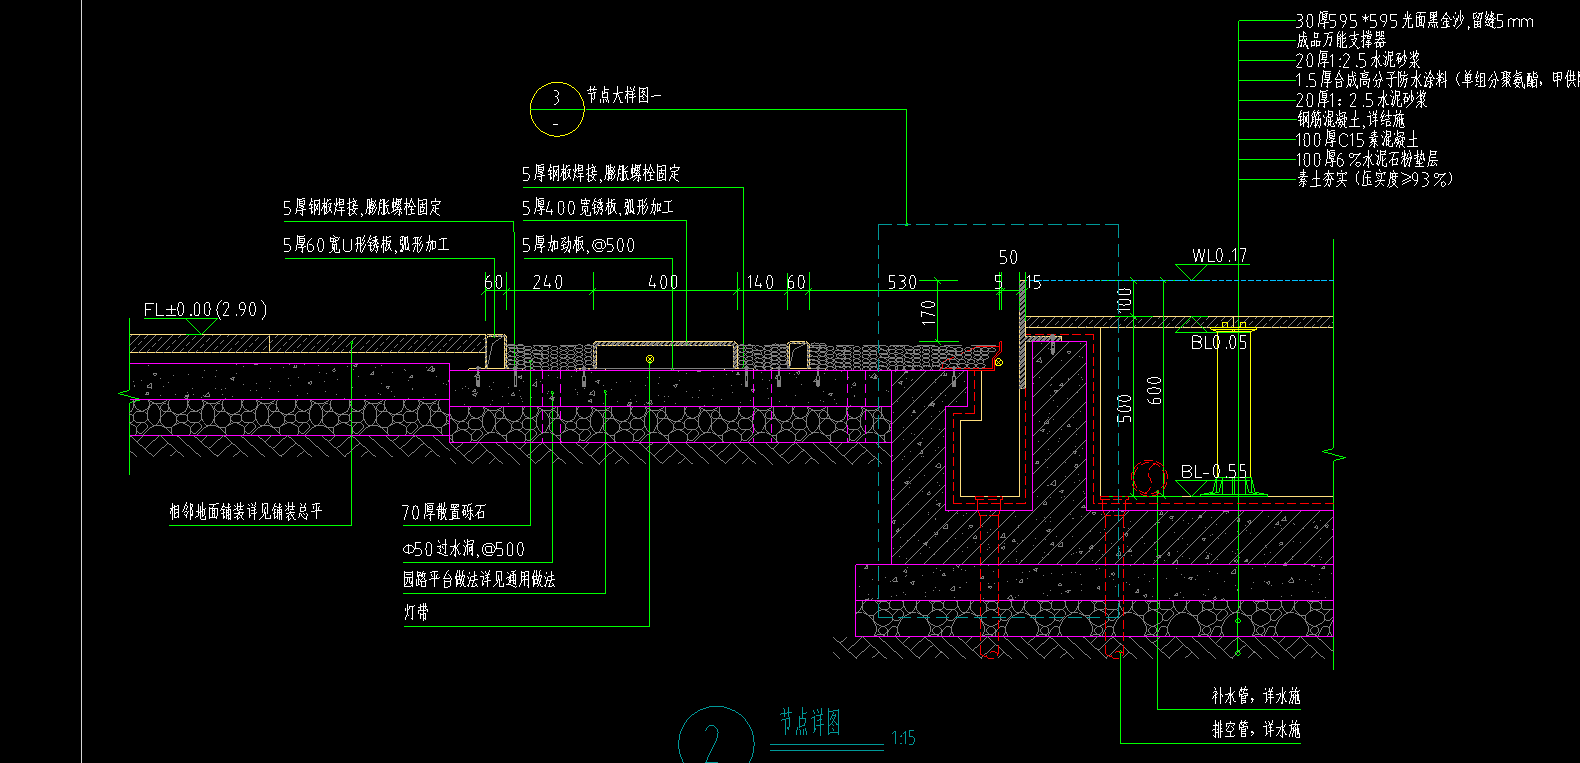This screenshot has width=1580, height=763.
Task: Click the '5厚60宽U形锈板,弧形加工' annotation
Action: tap(366, 245)
